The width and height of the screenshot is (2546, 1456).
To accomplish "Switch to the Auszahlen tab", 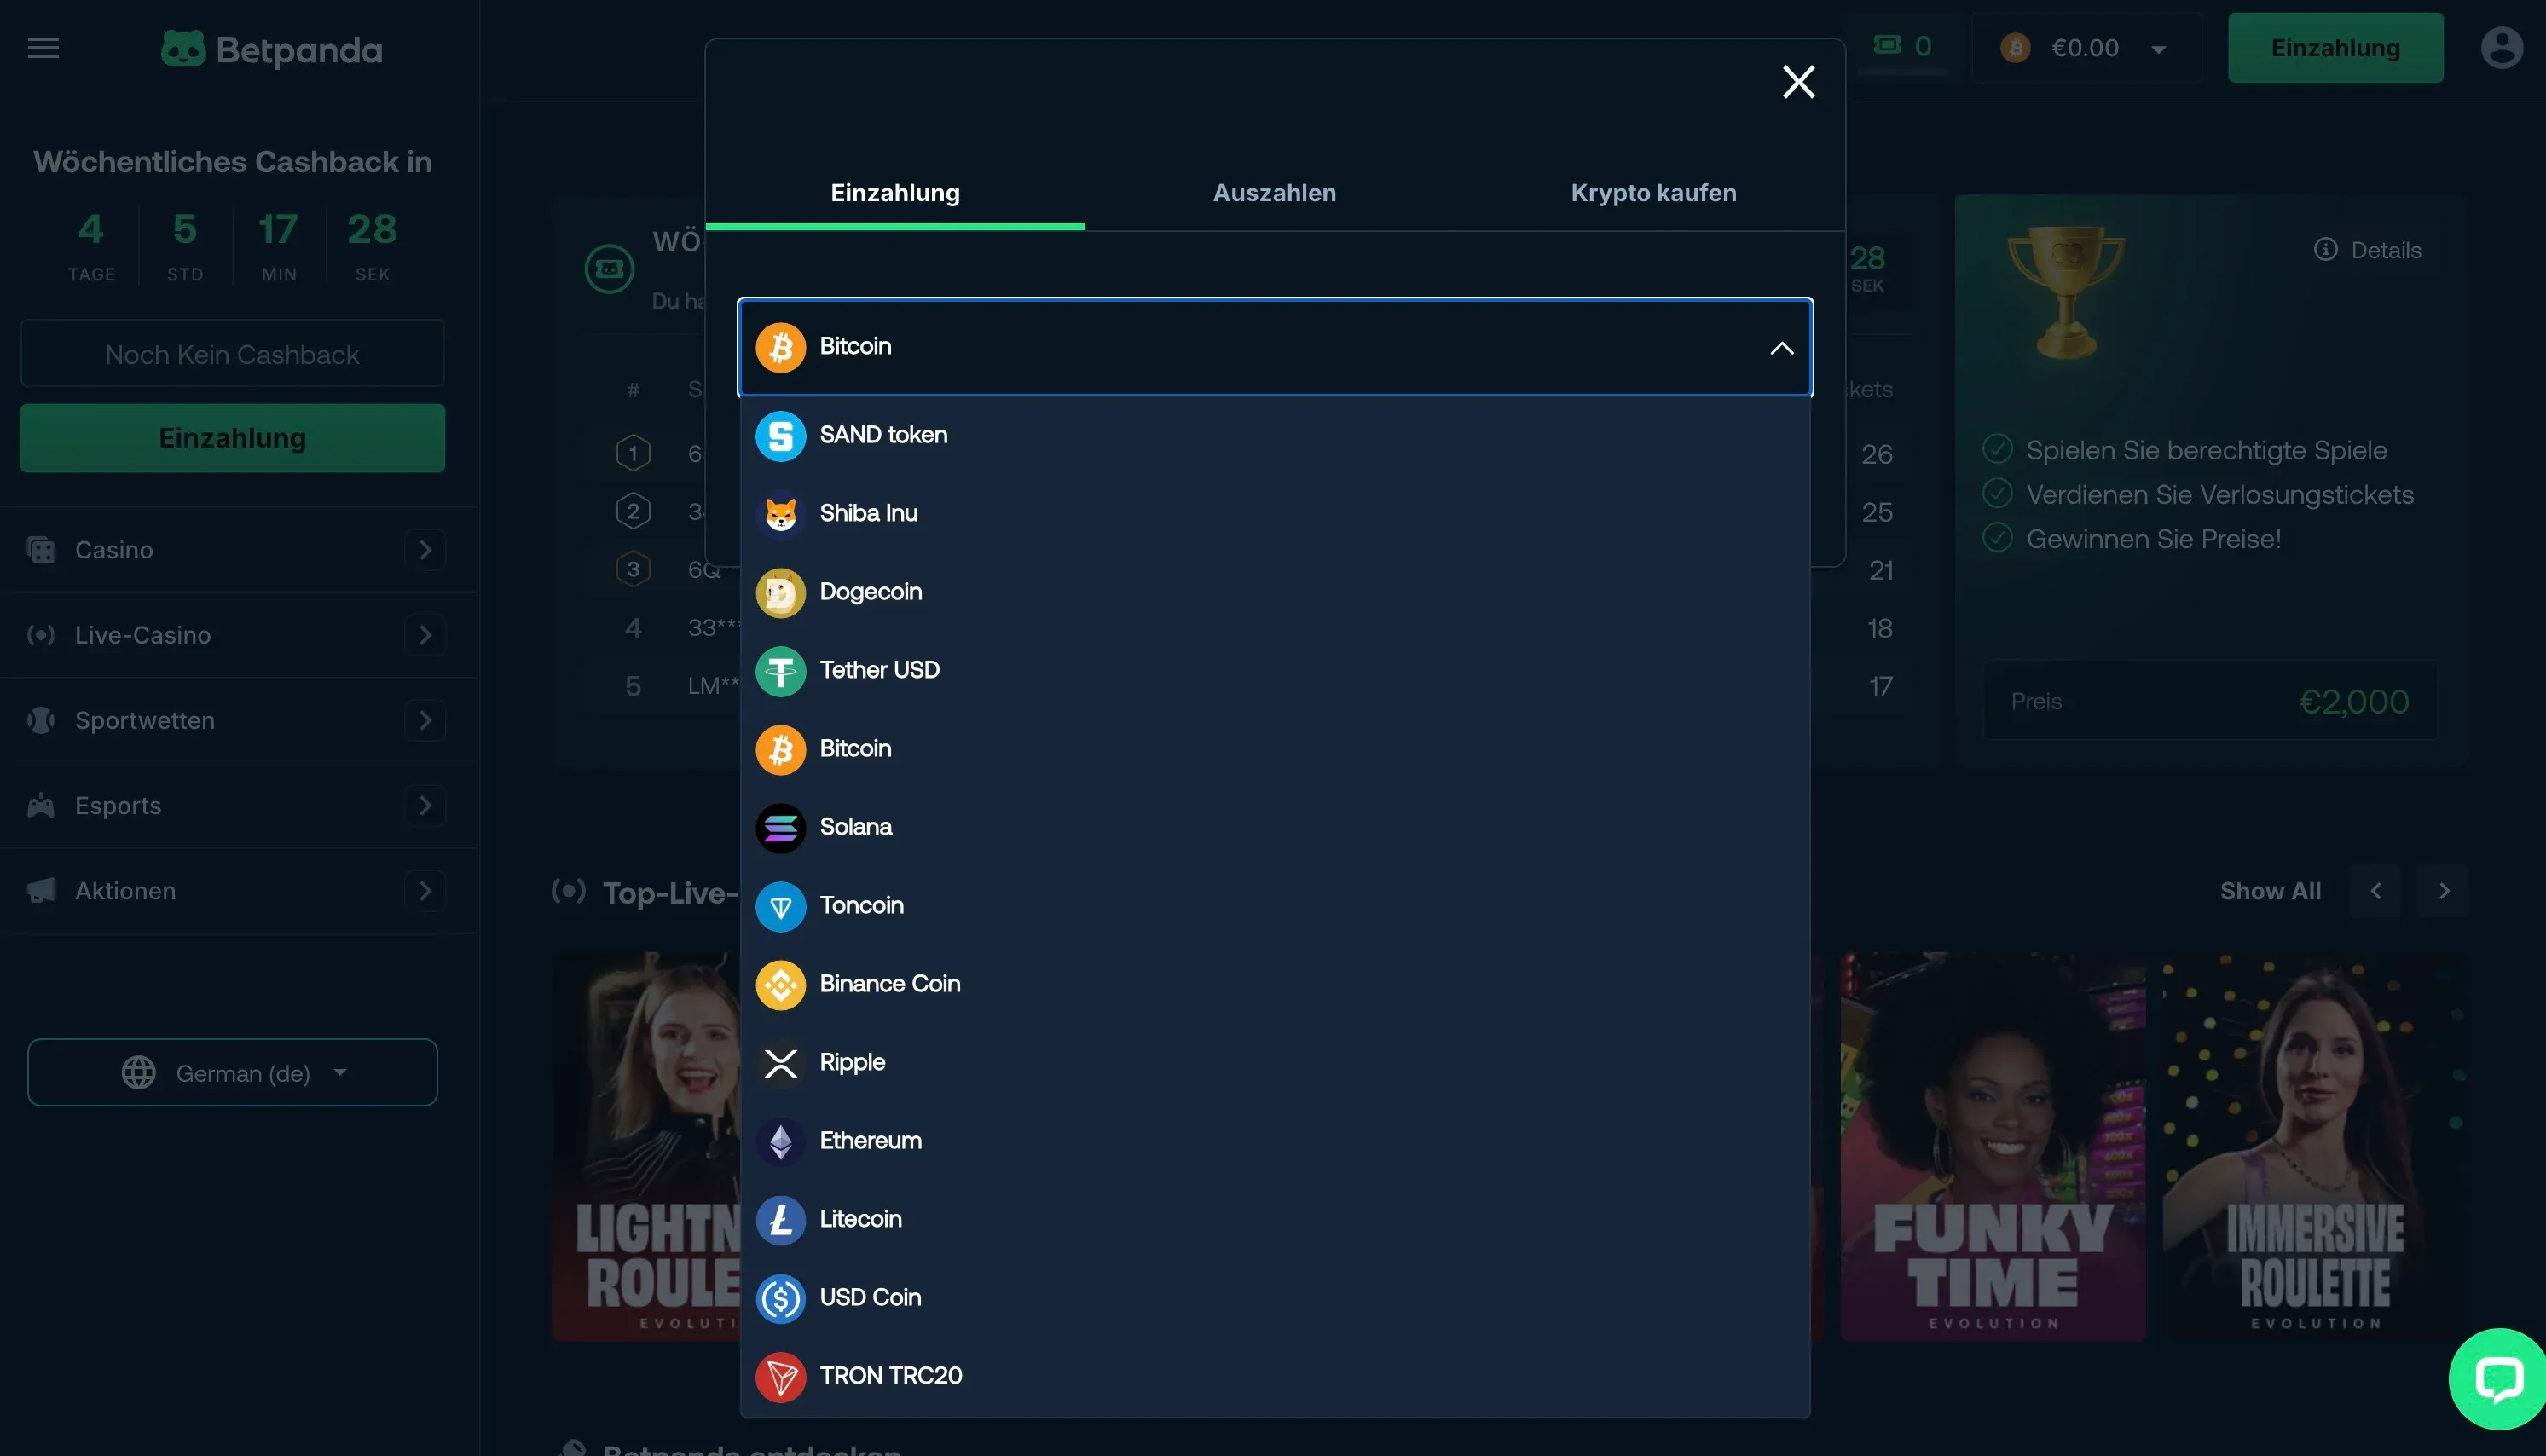I will tap(1274, 193).
